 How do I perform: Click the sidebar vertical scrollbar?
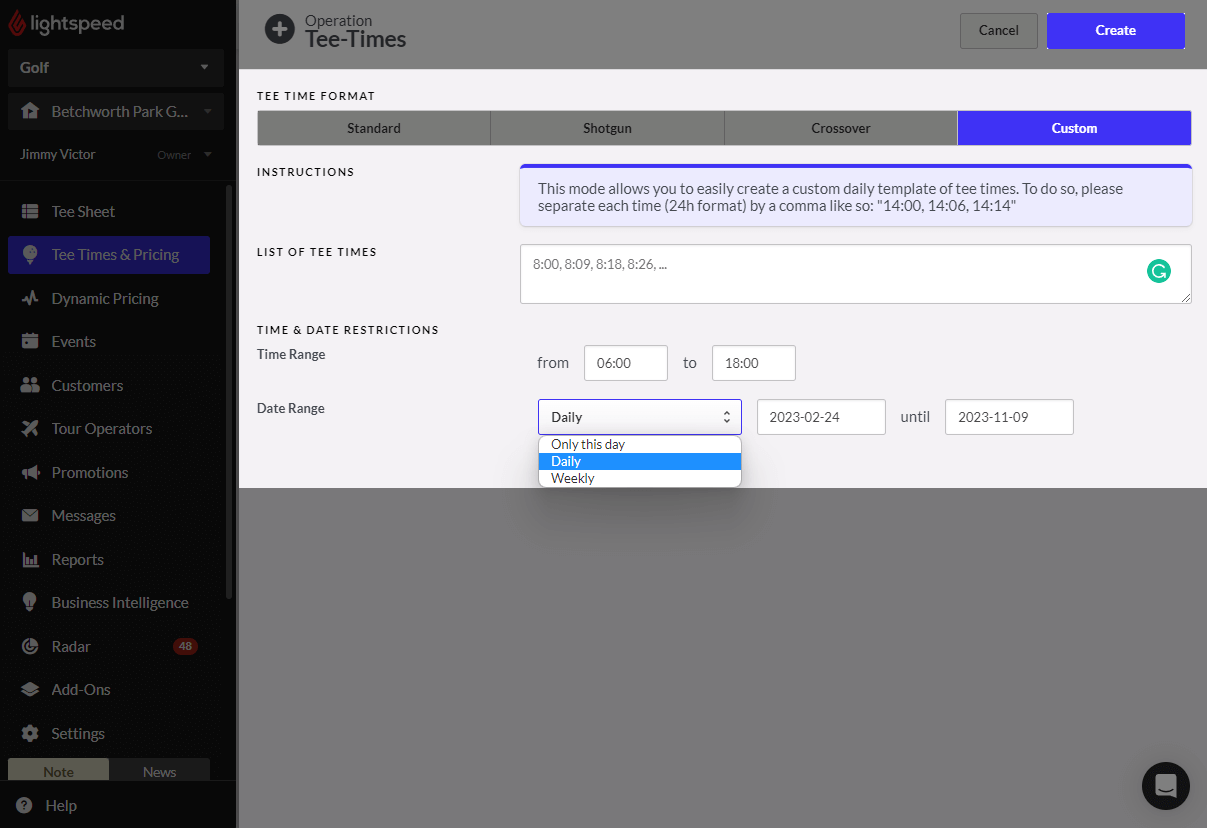pos(229,390)
